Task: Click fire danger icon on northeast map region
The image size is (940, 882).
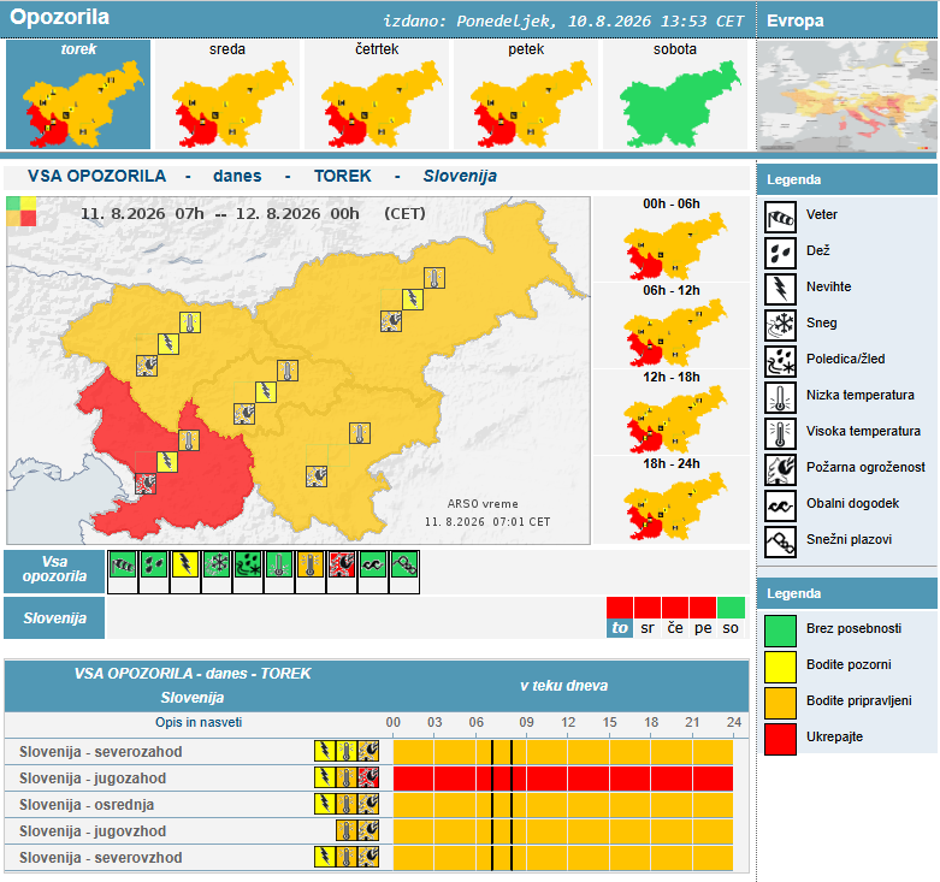Action: pos(391,321)
